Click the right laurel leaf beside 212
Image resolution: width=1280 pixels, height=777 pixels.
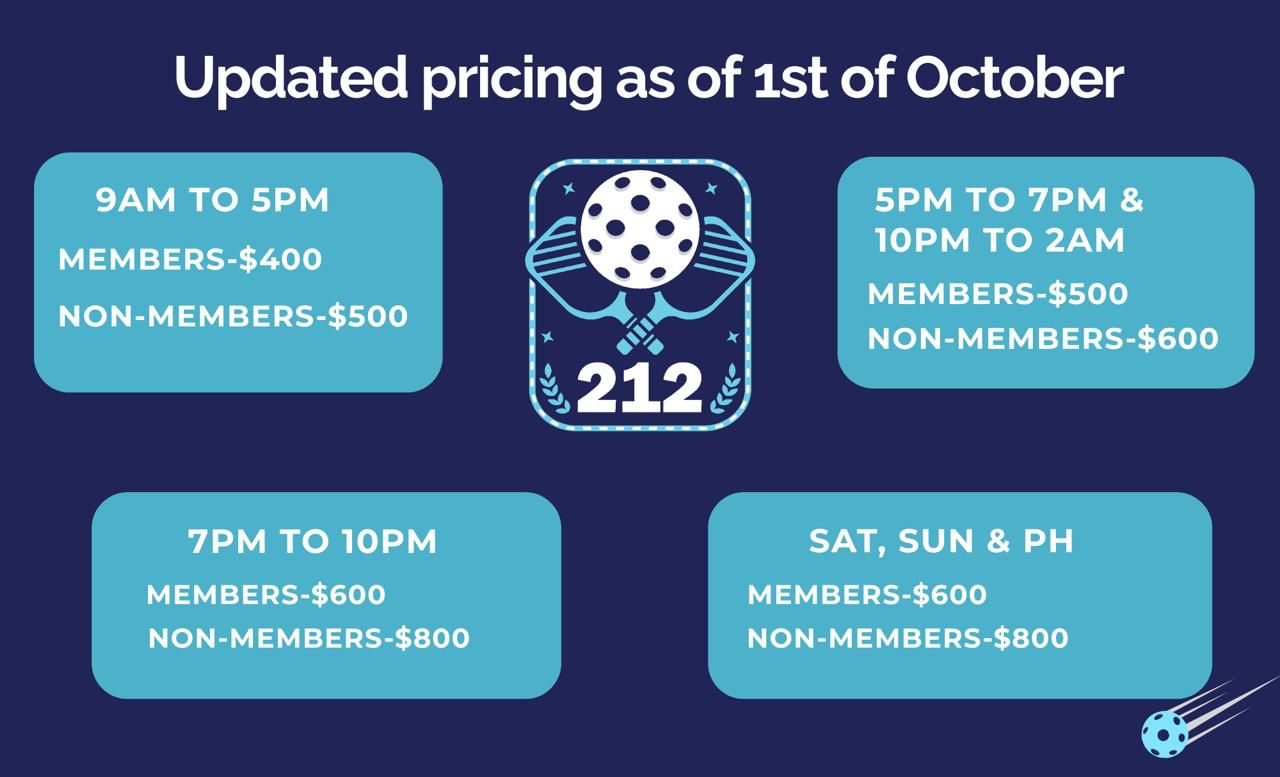[726, 388]
